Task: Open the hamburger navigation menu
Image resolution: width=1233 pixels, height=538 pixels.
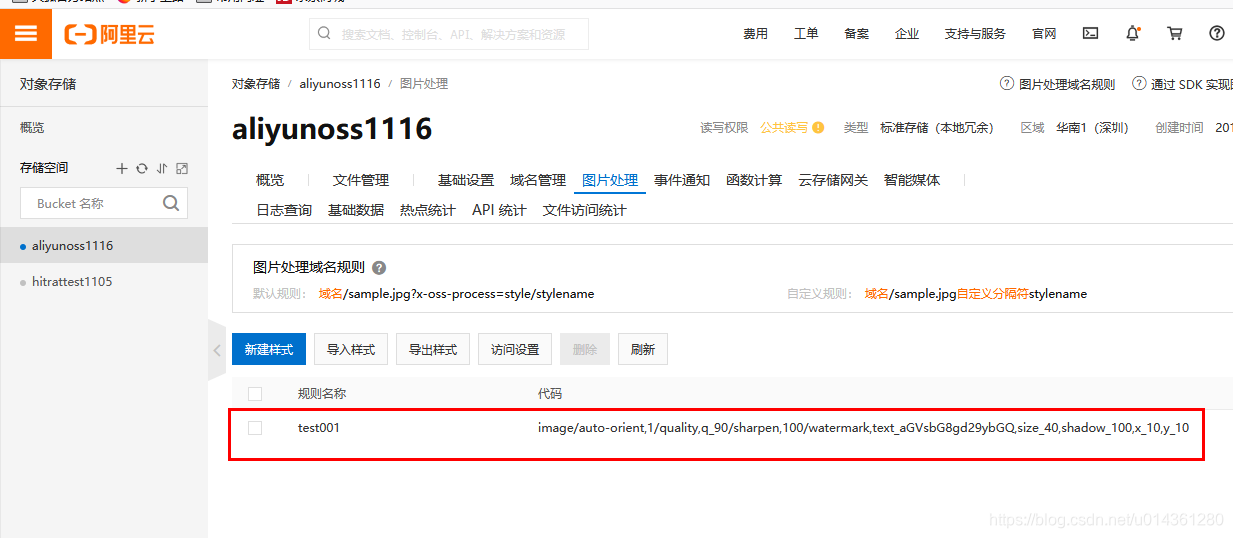Action: click(x=26, y=34)
